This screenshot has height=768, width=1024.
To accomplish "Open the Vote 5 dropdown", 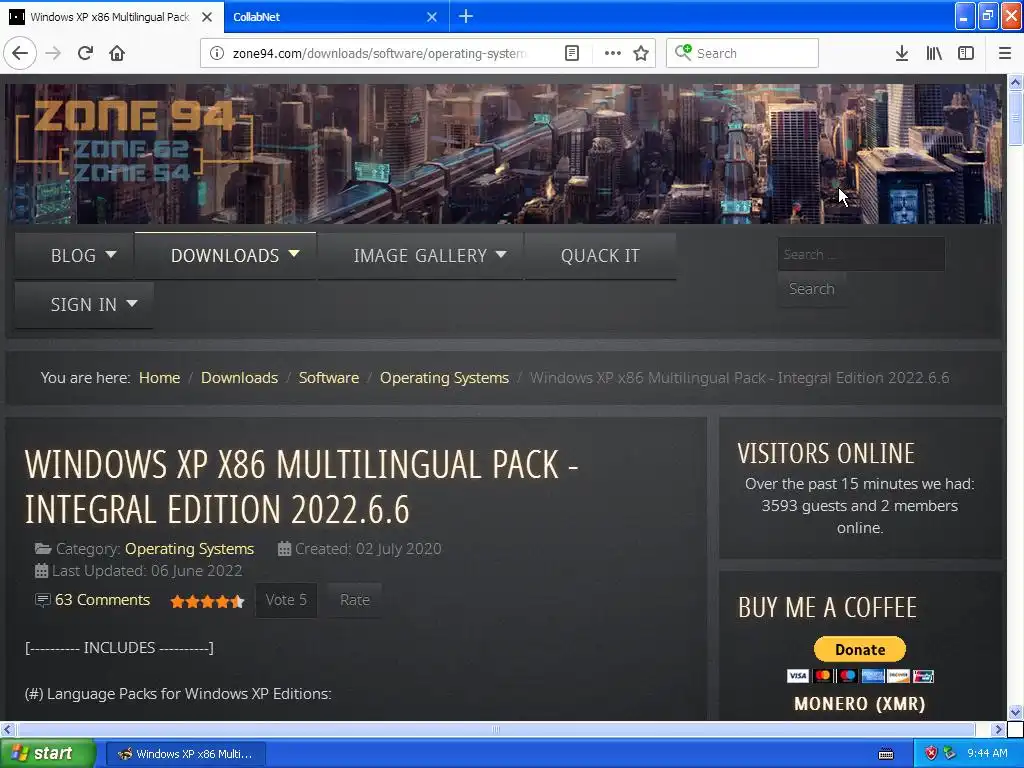I will click(285, 600).
